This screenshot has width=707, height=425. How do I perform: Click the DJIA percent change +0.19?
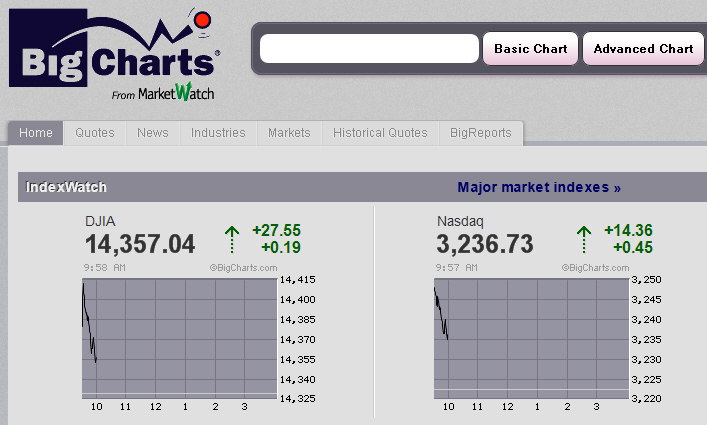[x=281, y=247]
